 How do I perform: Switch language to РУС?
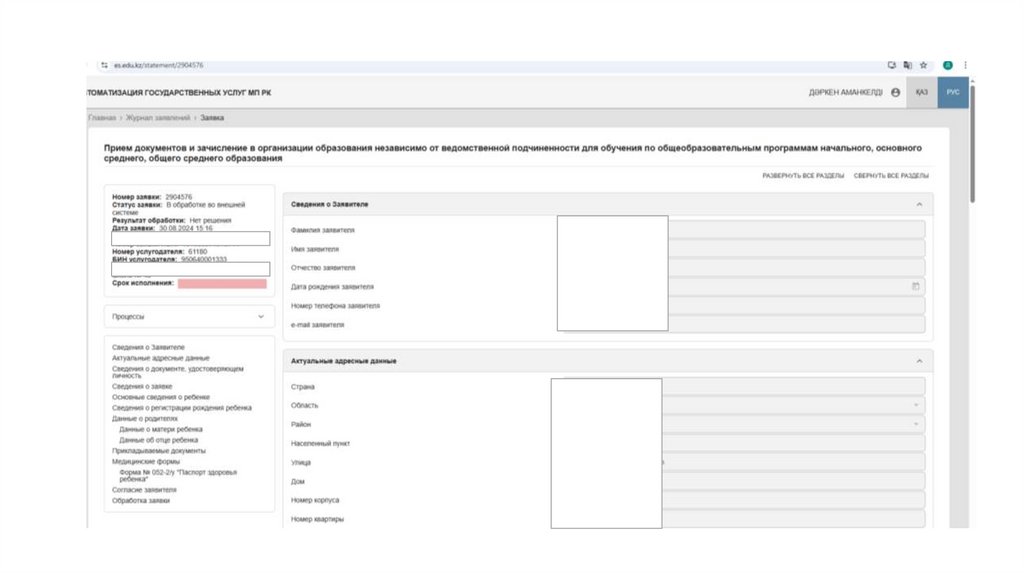pyautogui.click(x=953, y=93)
